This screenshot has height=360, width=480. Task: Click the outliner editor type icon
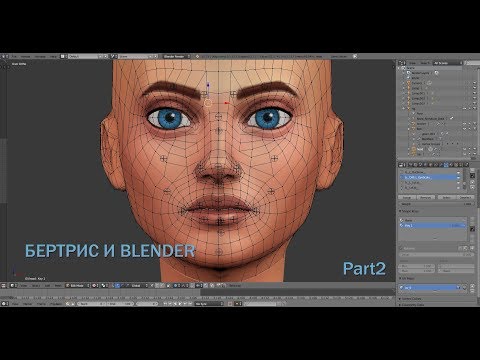point(402,63)
